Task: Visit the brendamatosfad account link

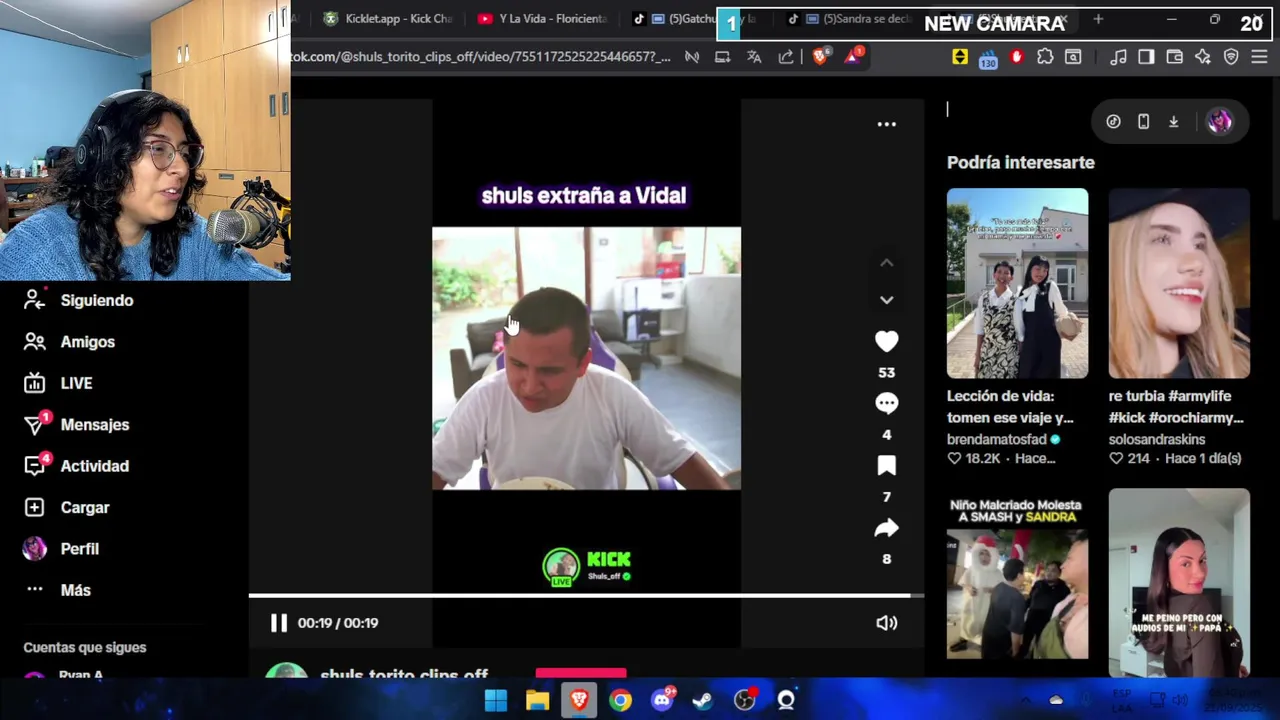Action: click(x=997, y=439)
